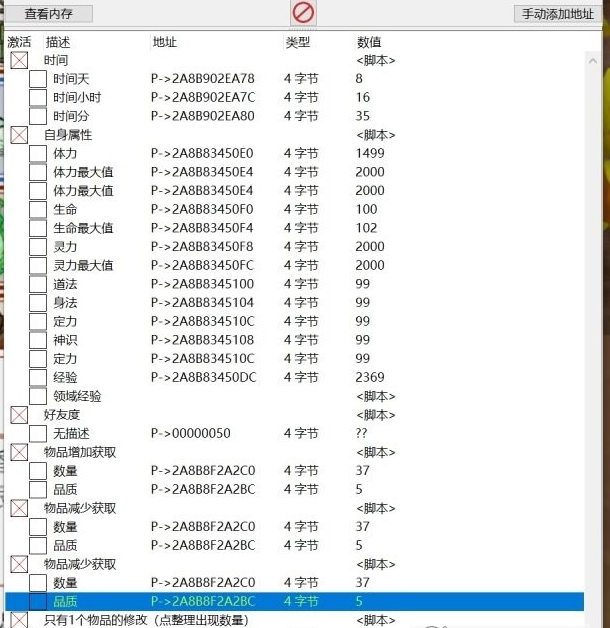The height and width of the screenshot is (628, 610).
Task: Select the 描述 column header
Action: [58, 42]
